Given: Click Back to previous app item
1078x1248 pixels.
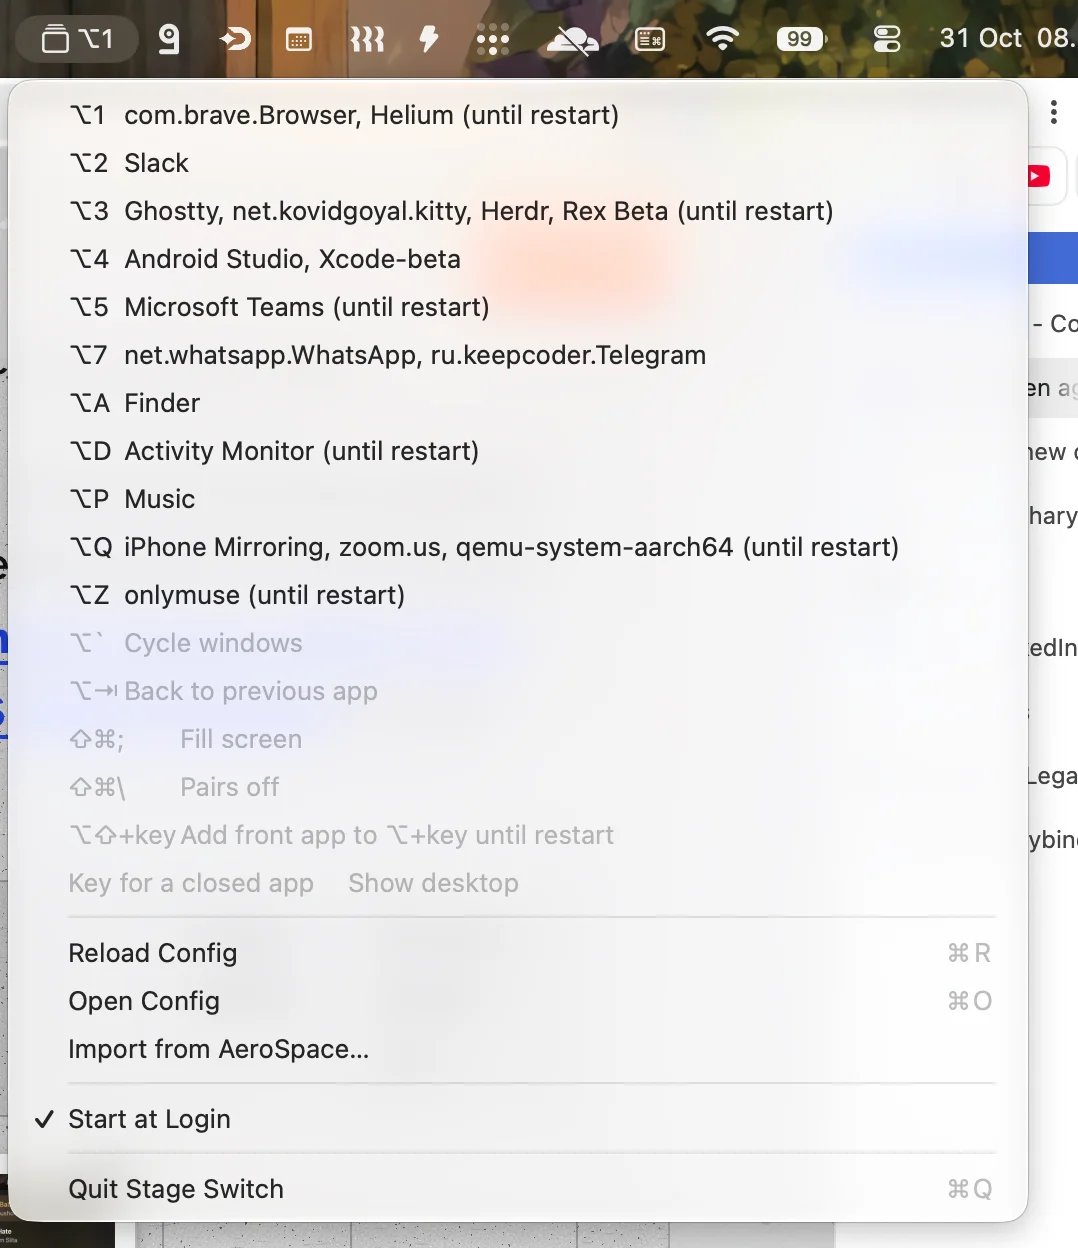Looking at the screenshot, I should pos(518,691).
